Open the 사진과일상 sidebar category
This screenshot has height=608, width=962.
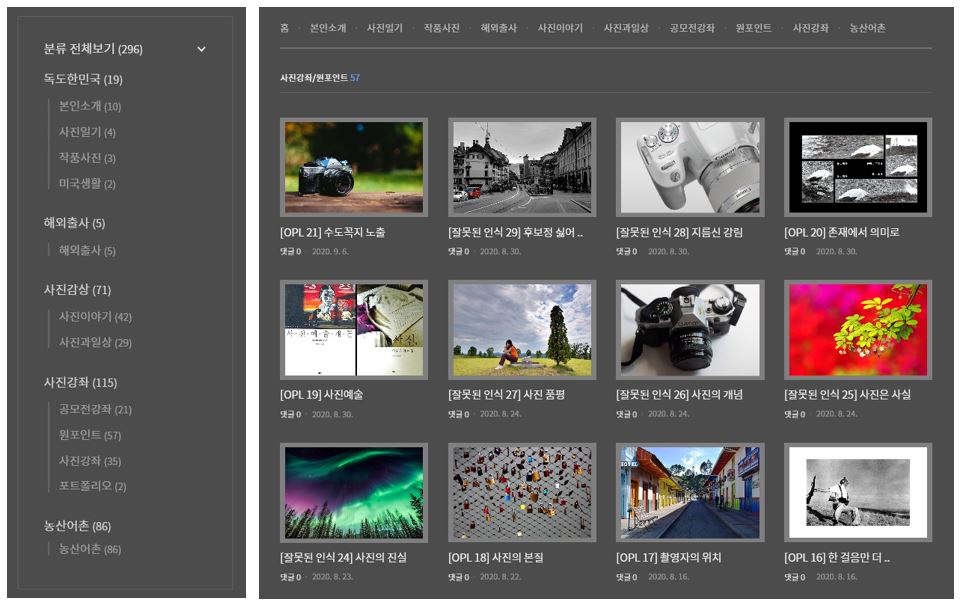[x=94, y=342]
